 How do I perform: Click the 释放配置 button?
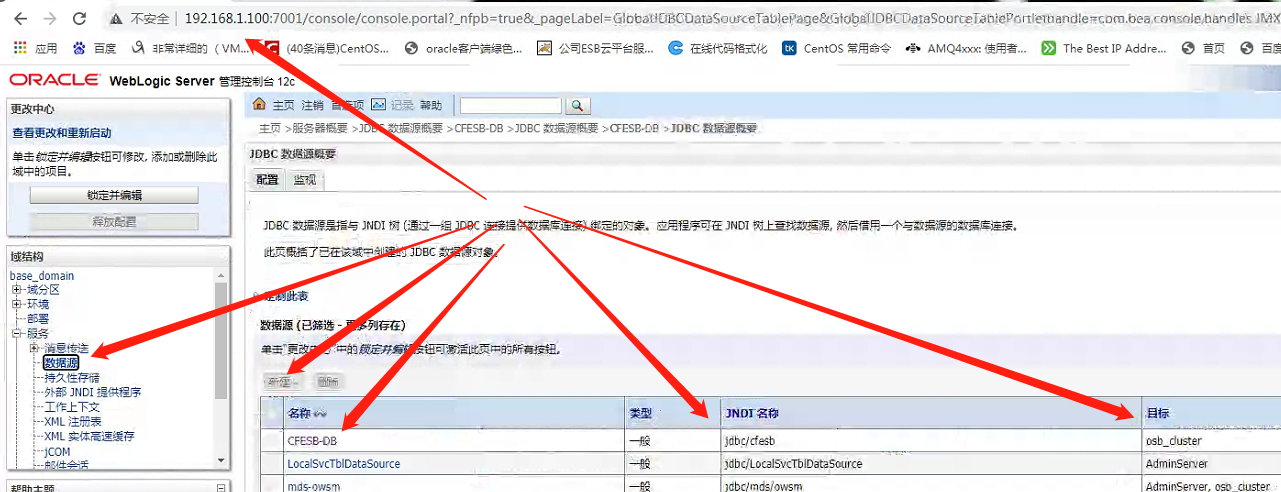(114, 222)
